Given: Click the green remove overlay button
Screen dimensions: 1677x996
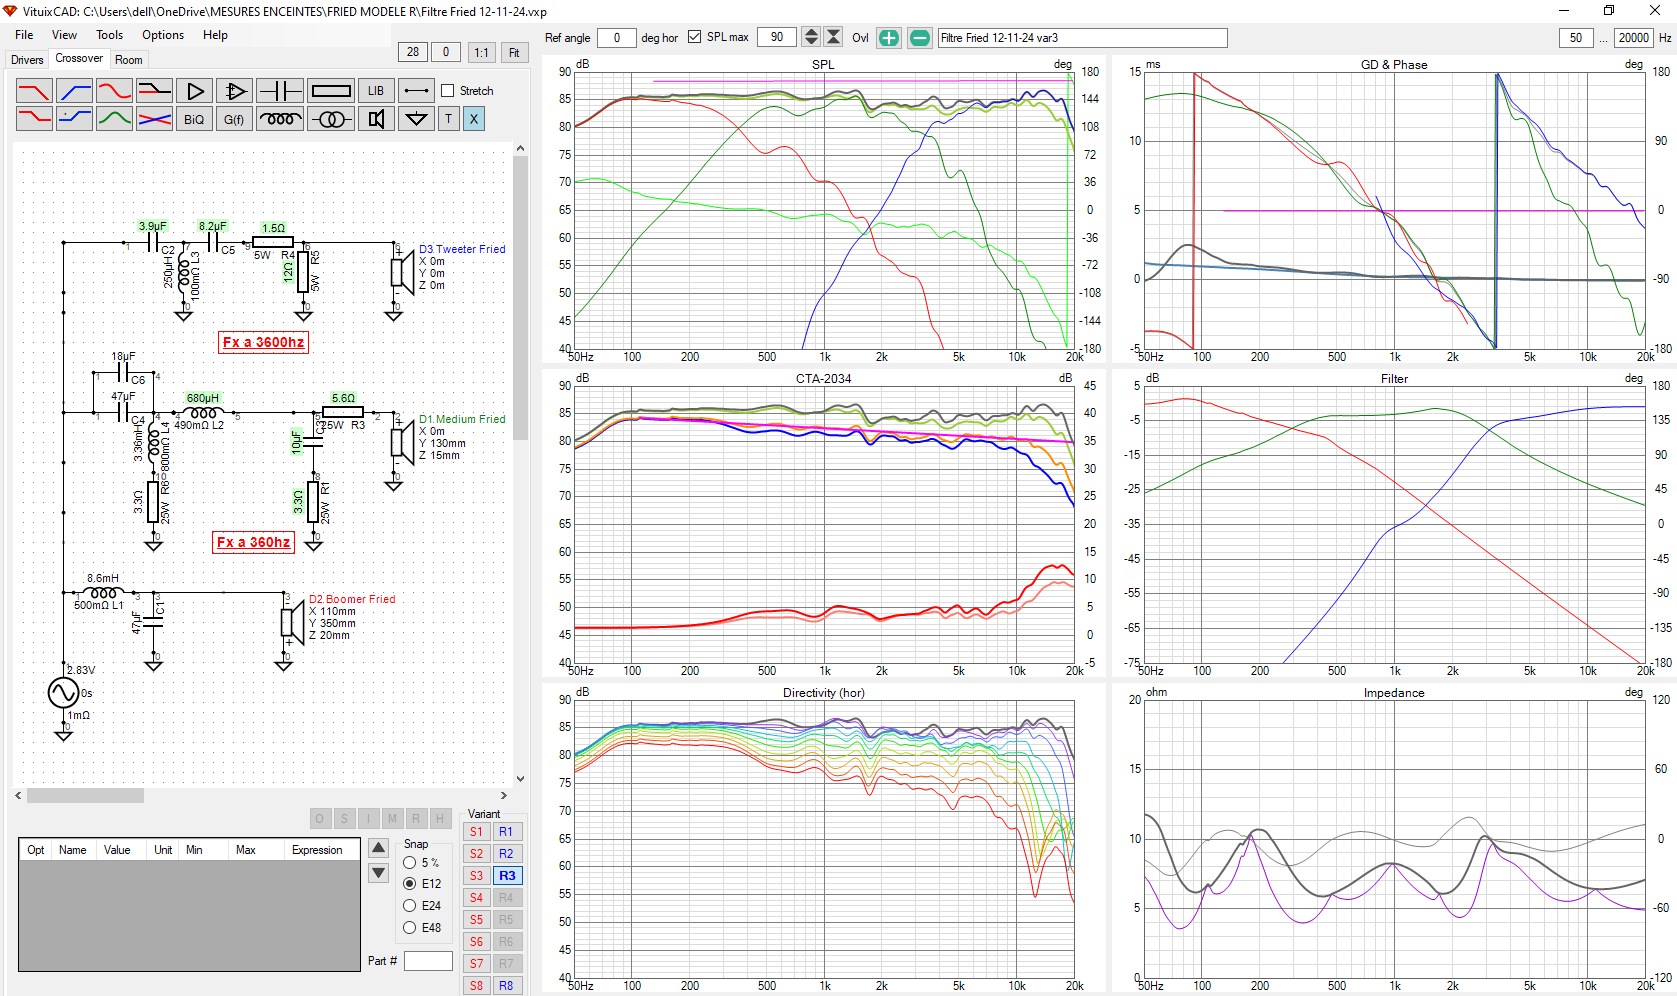Looking at the screenshot, I should 920,38.
